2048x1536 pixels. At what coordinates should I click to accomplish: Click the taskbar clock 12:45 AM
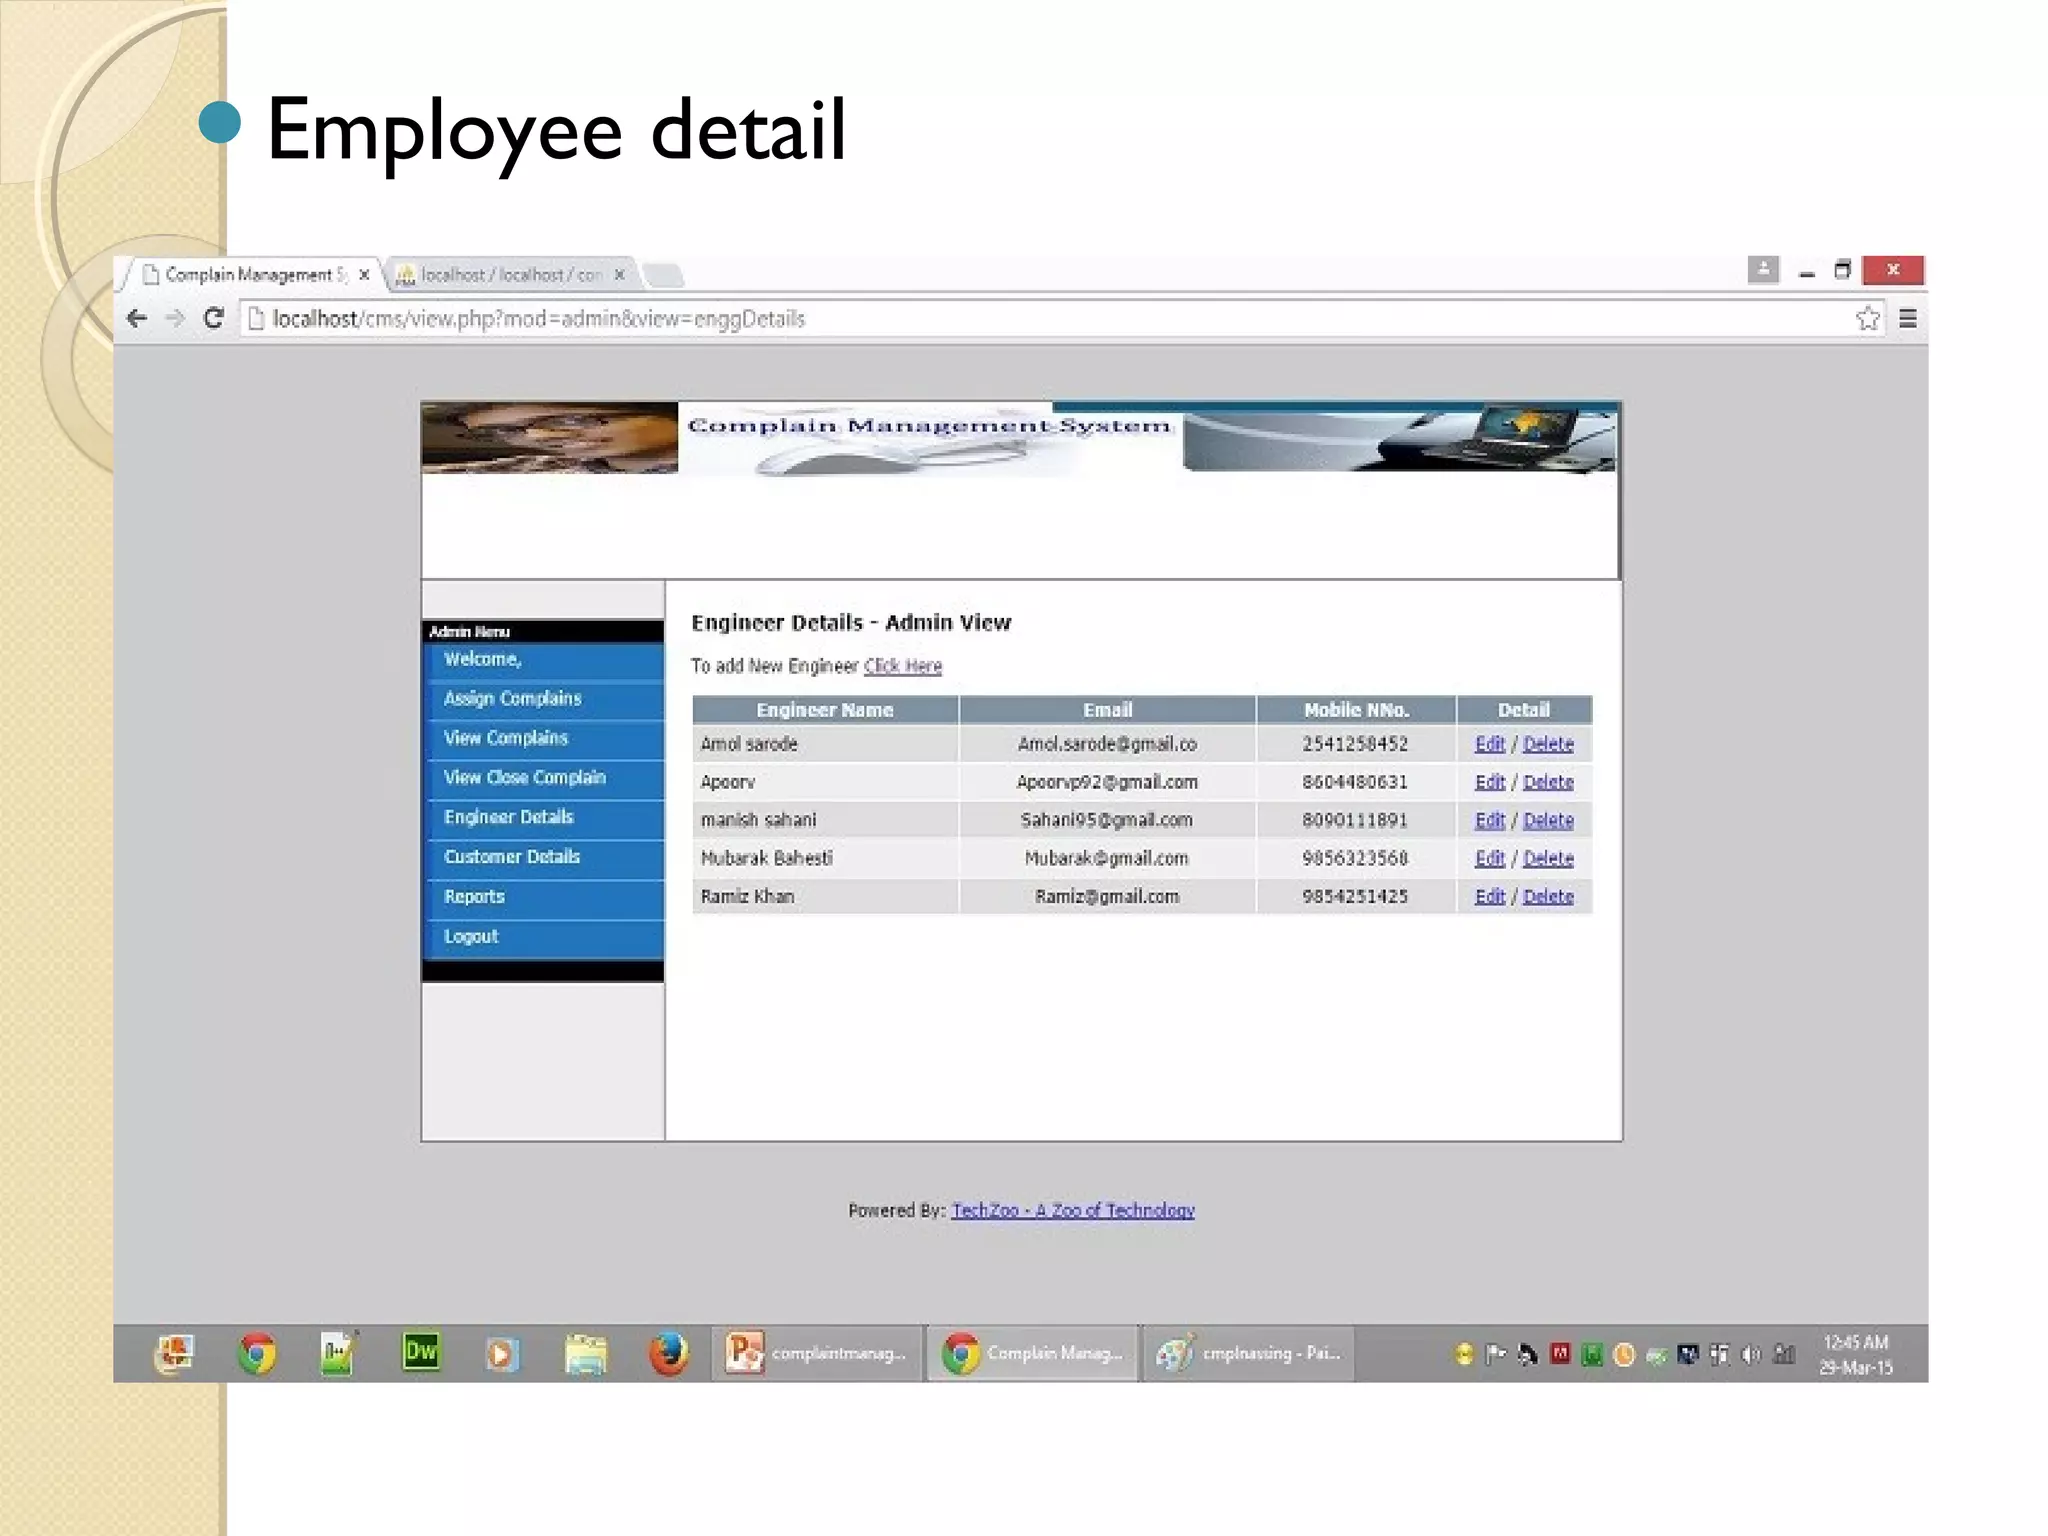coord(1856,1355)
